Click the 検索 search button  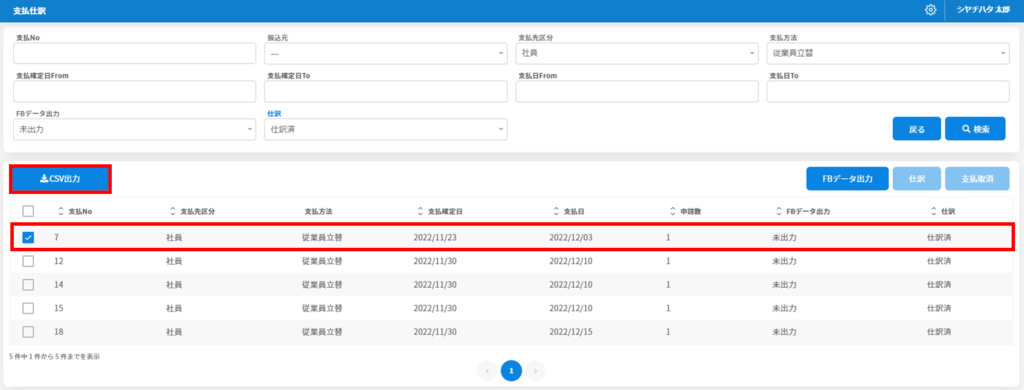click(x=975, y=129)
